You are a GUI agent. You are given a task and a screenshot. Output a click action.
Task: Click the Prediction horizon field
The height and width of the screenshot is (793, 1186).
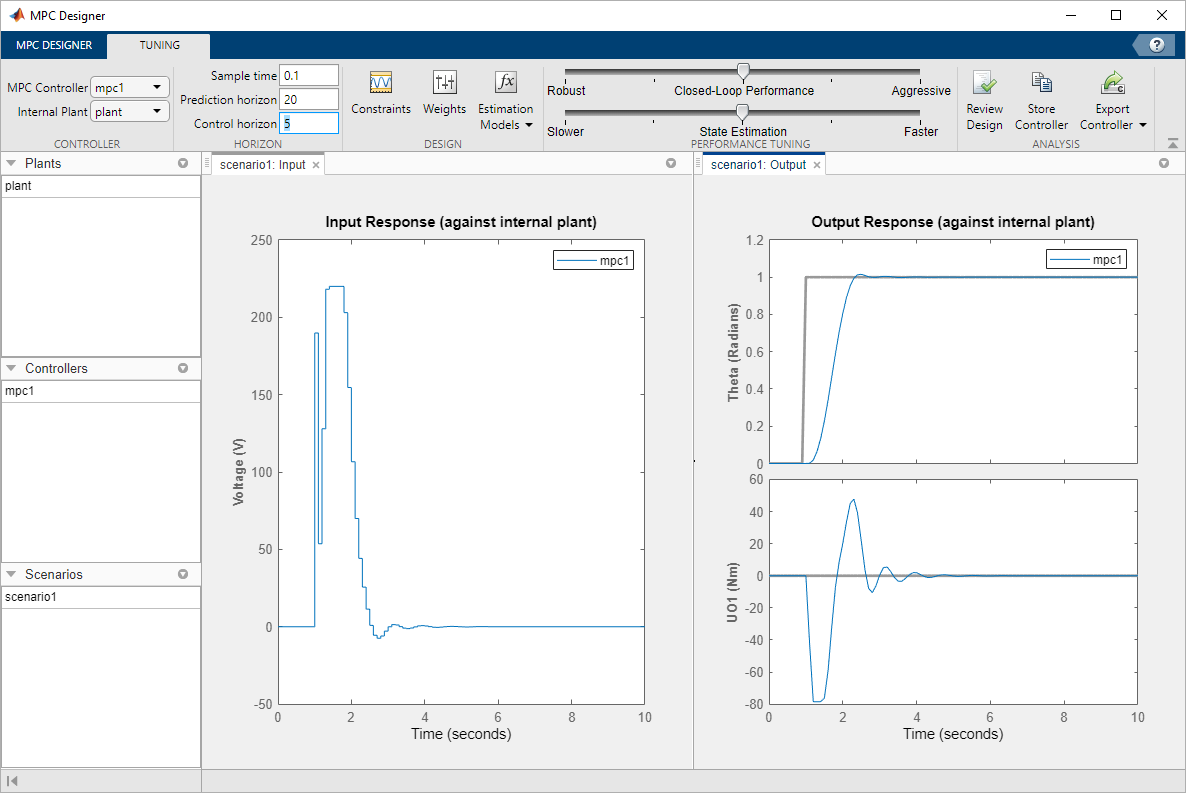309,100
